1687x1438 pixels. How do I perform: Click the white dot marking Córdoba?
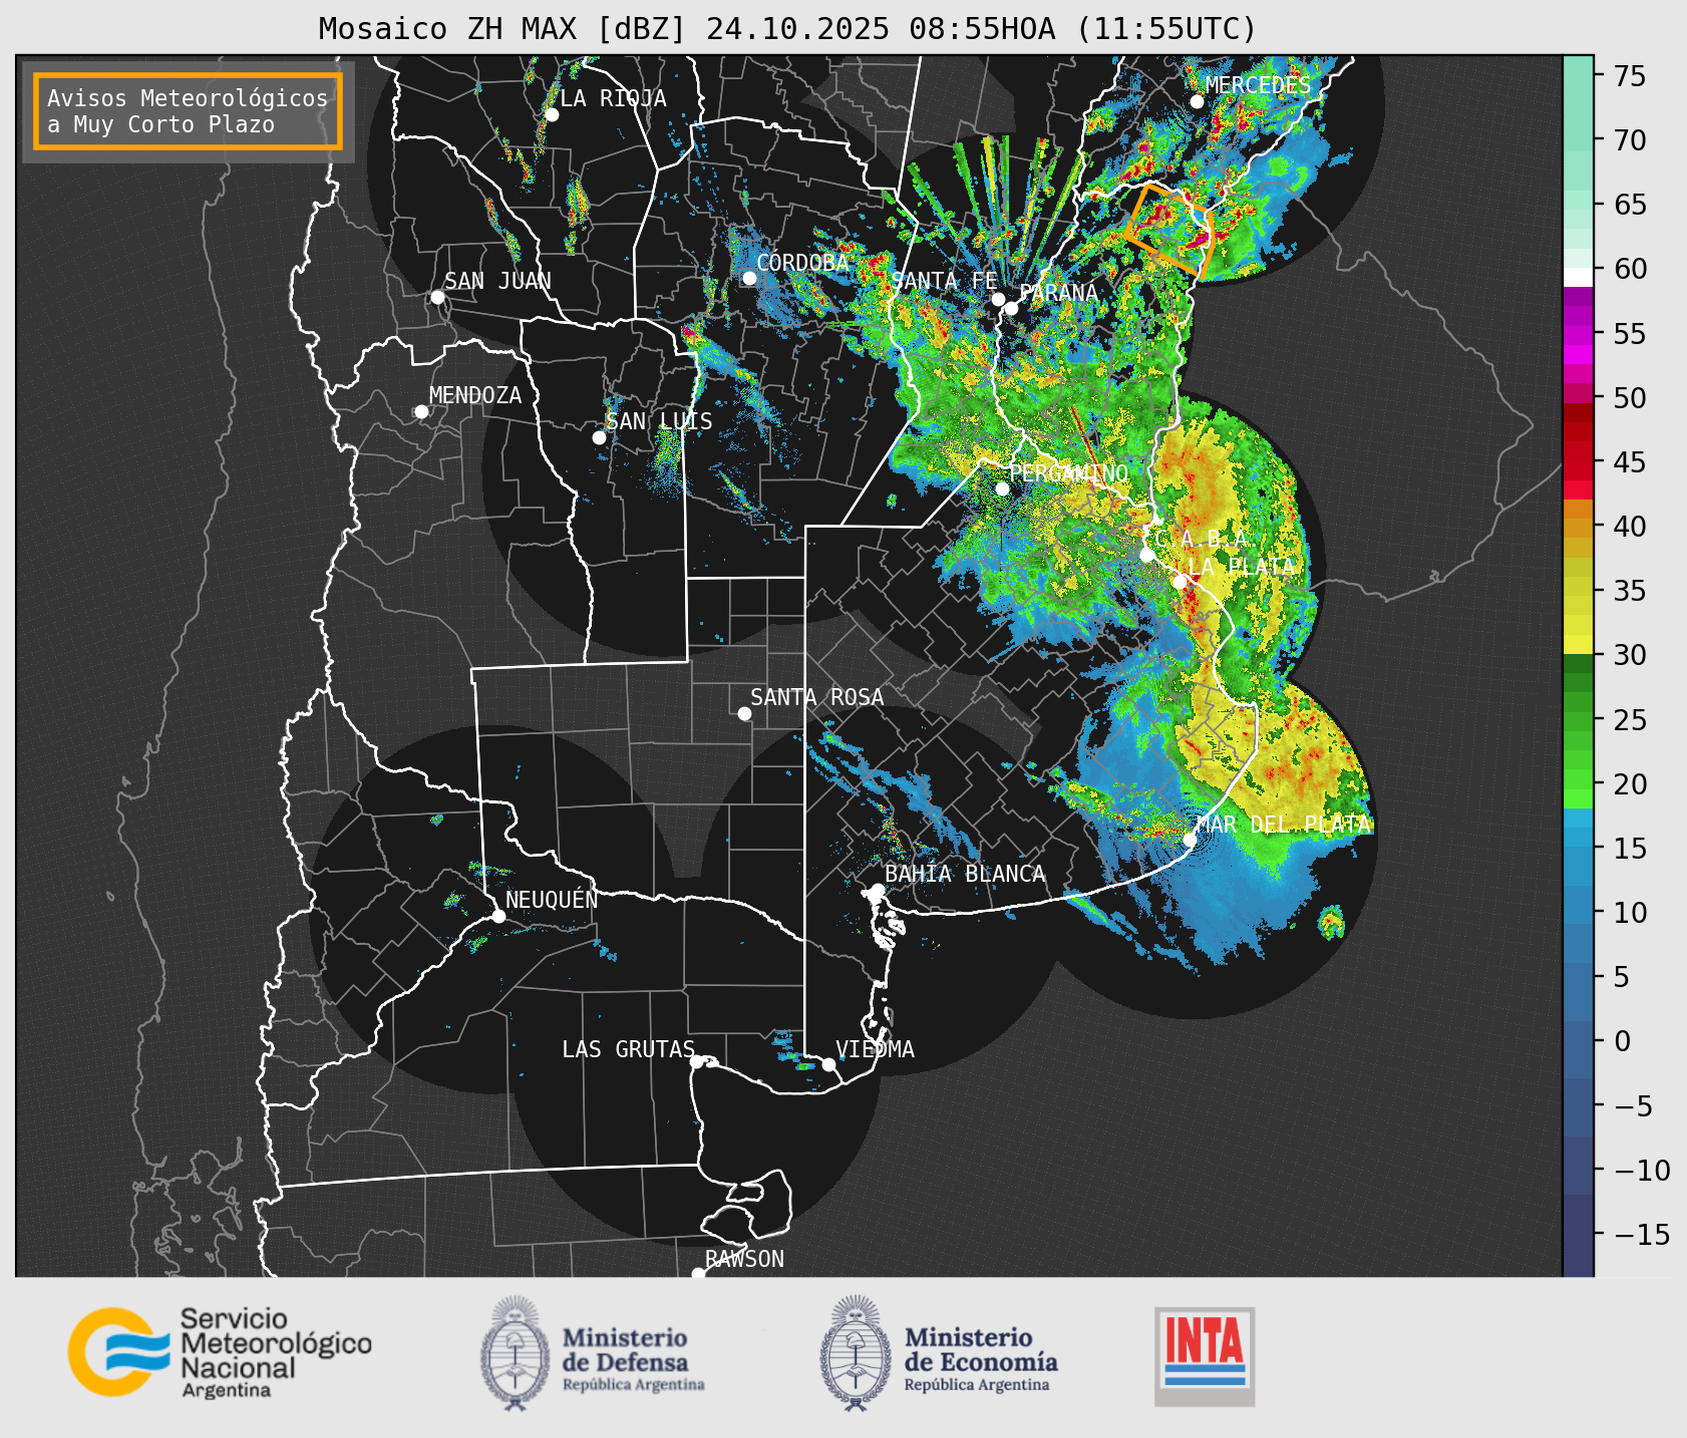pyautogui.click(x=750, y=278)
